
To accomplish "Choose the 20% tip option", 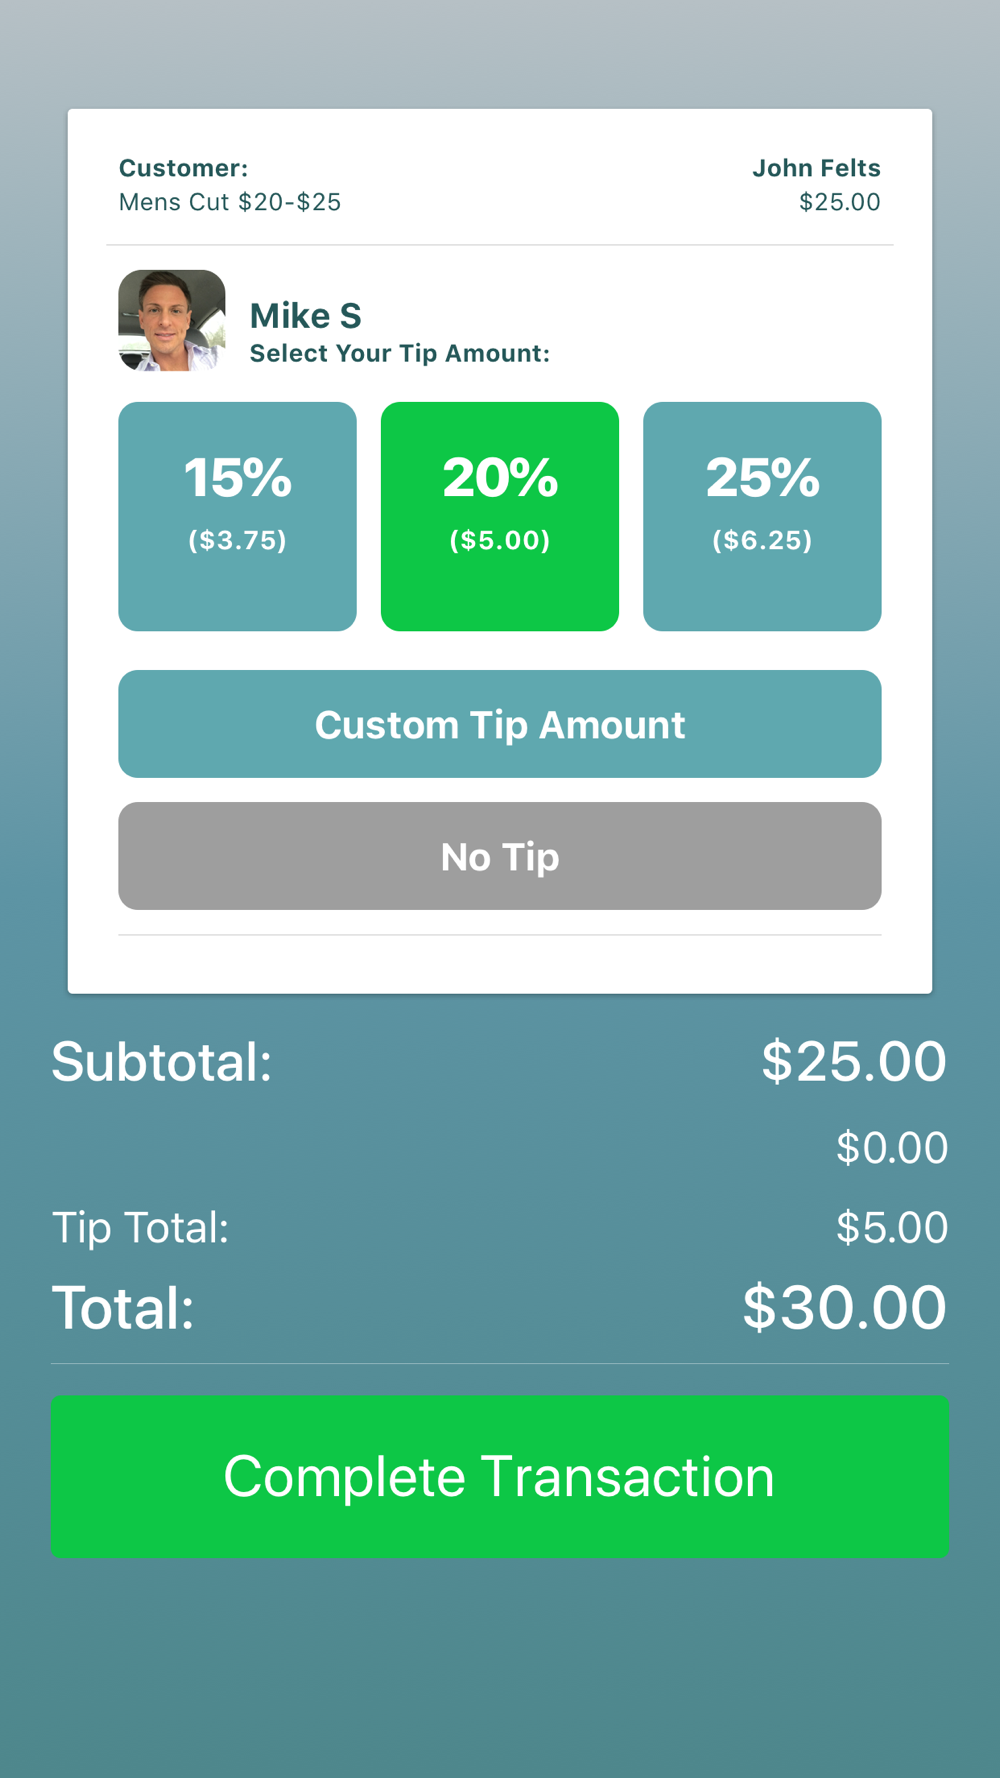I will [500, 516].
